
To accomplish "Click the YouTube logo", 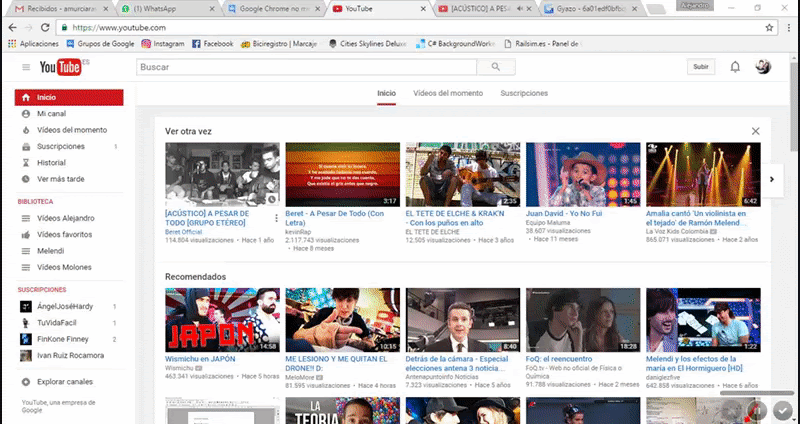I will (61, 67).
